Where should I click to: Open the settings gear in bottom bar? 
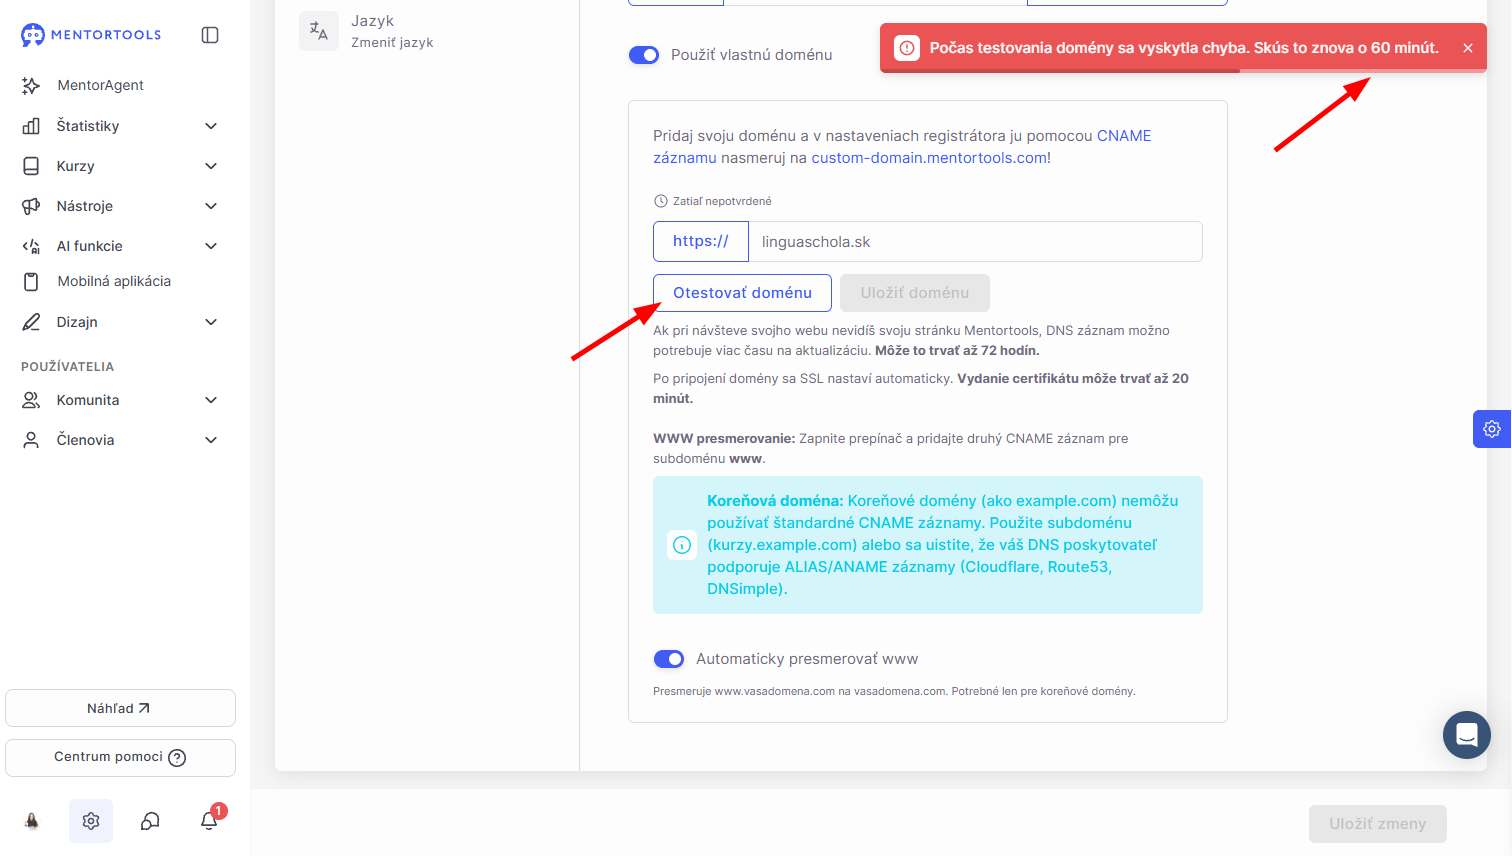[91, 821]
